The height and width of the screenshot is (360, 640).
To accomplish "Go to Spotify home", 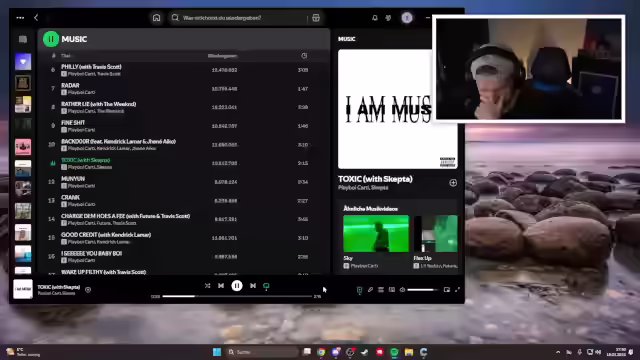I will pos(156,18).
